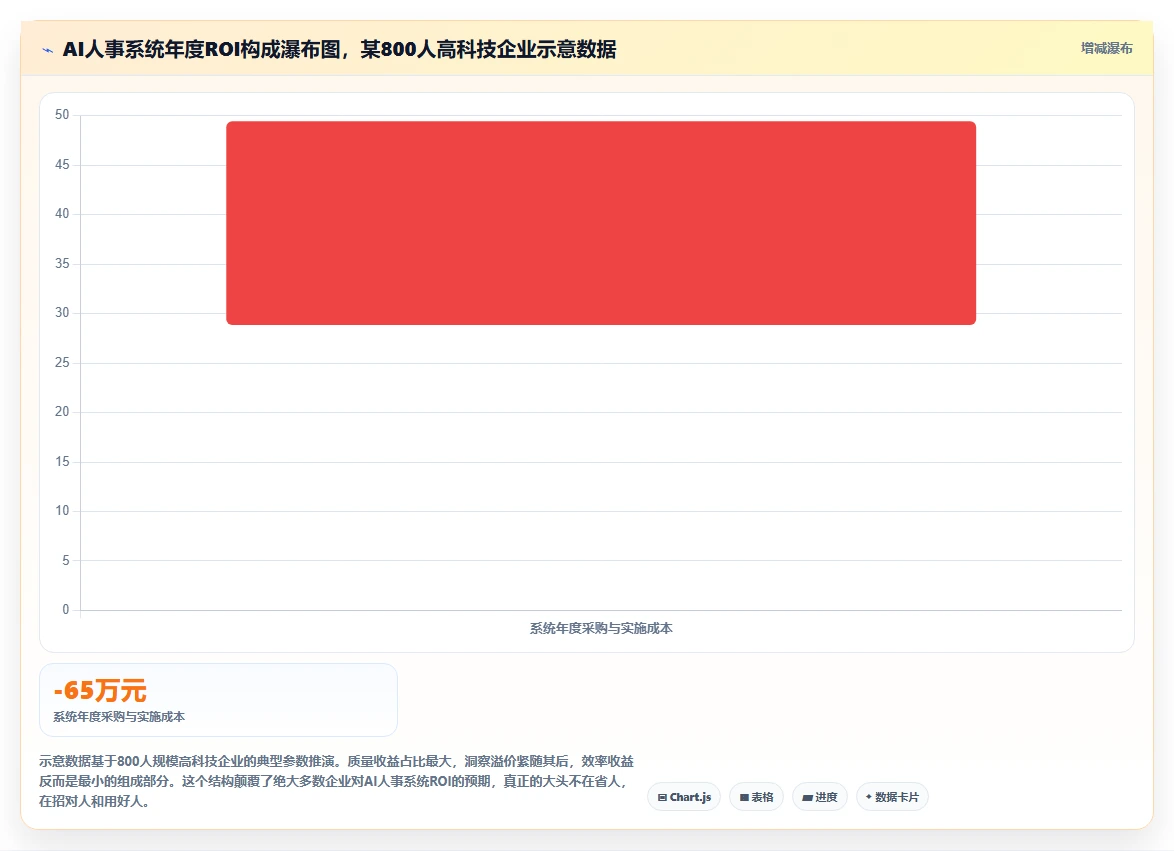Screen dimensions: 1174x851
Task: Select the 数据卡片 pill tag
Action: (x=892, y=797)
